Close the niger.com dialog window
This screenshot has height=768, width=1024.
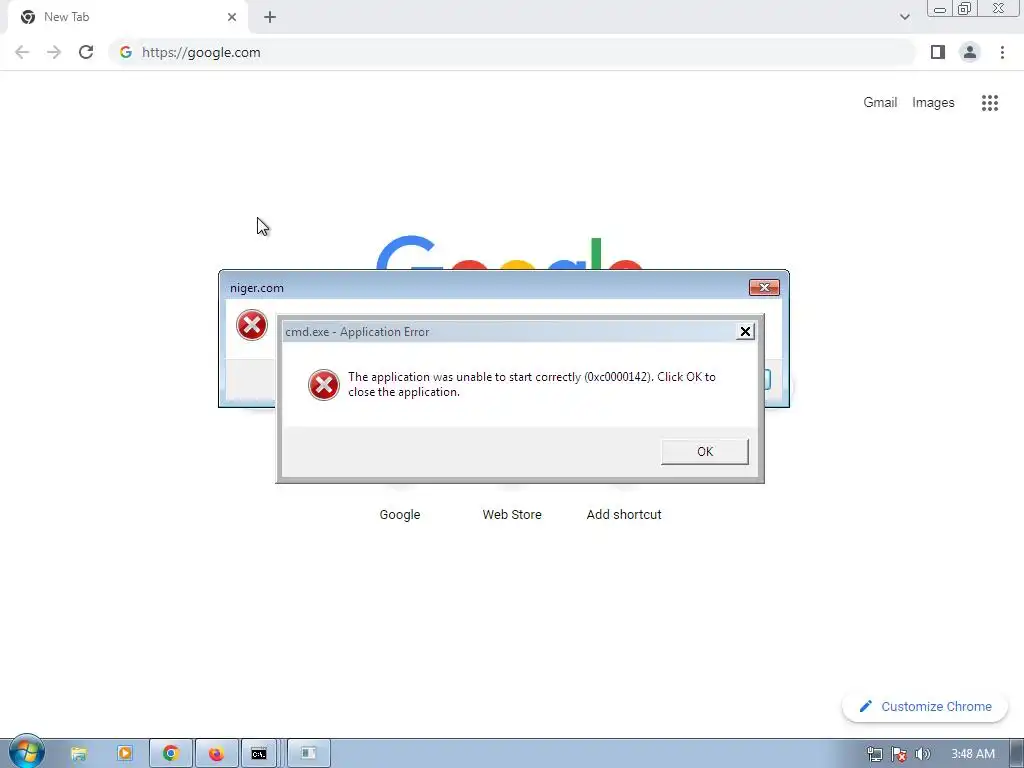[x=764, y=287]
